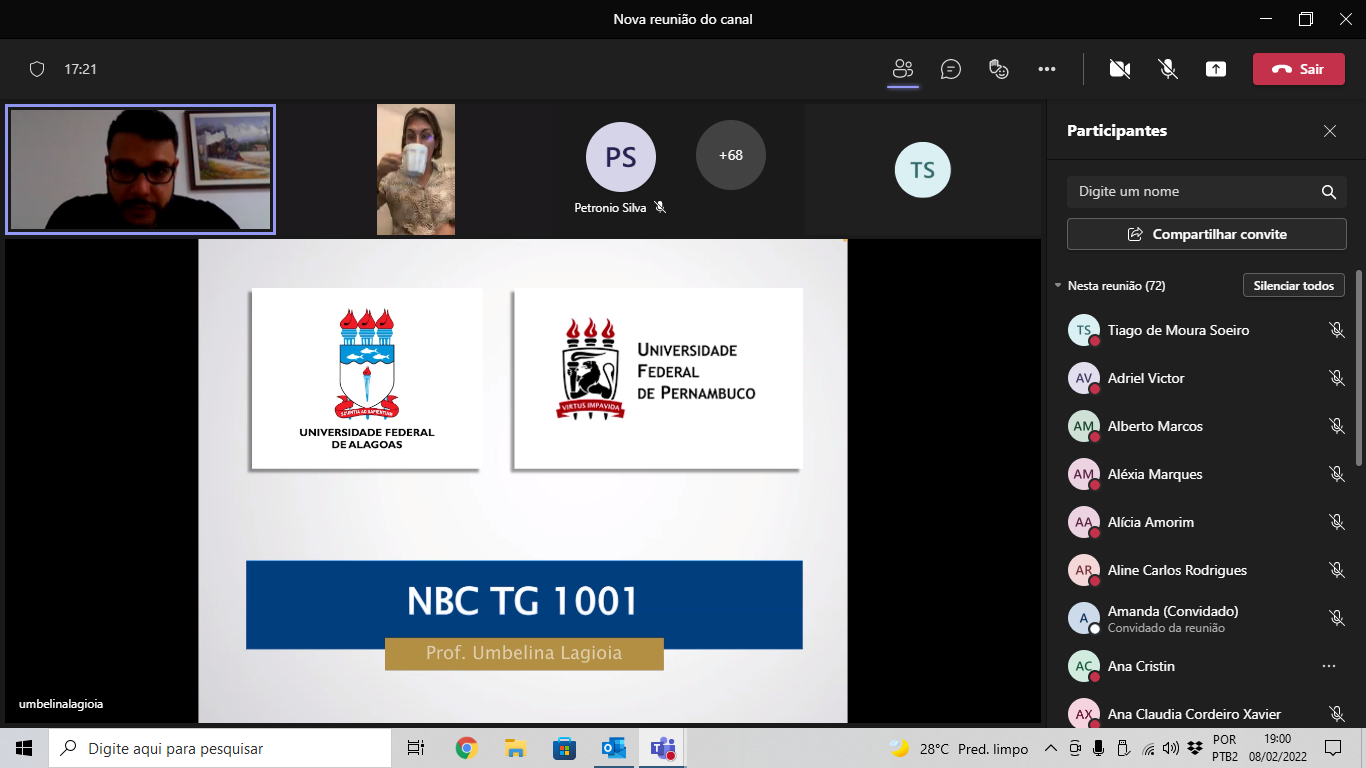The image size is (1366, 768).
Task: Open the More actions ellipsis menu
Action: (x=1047, y=69)
